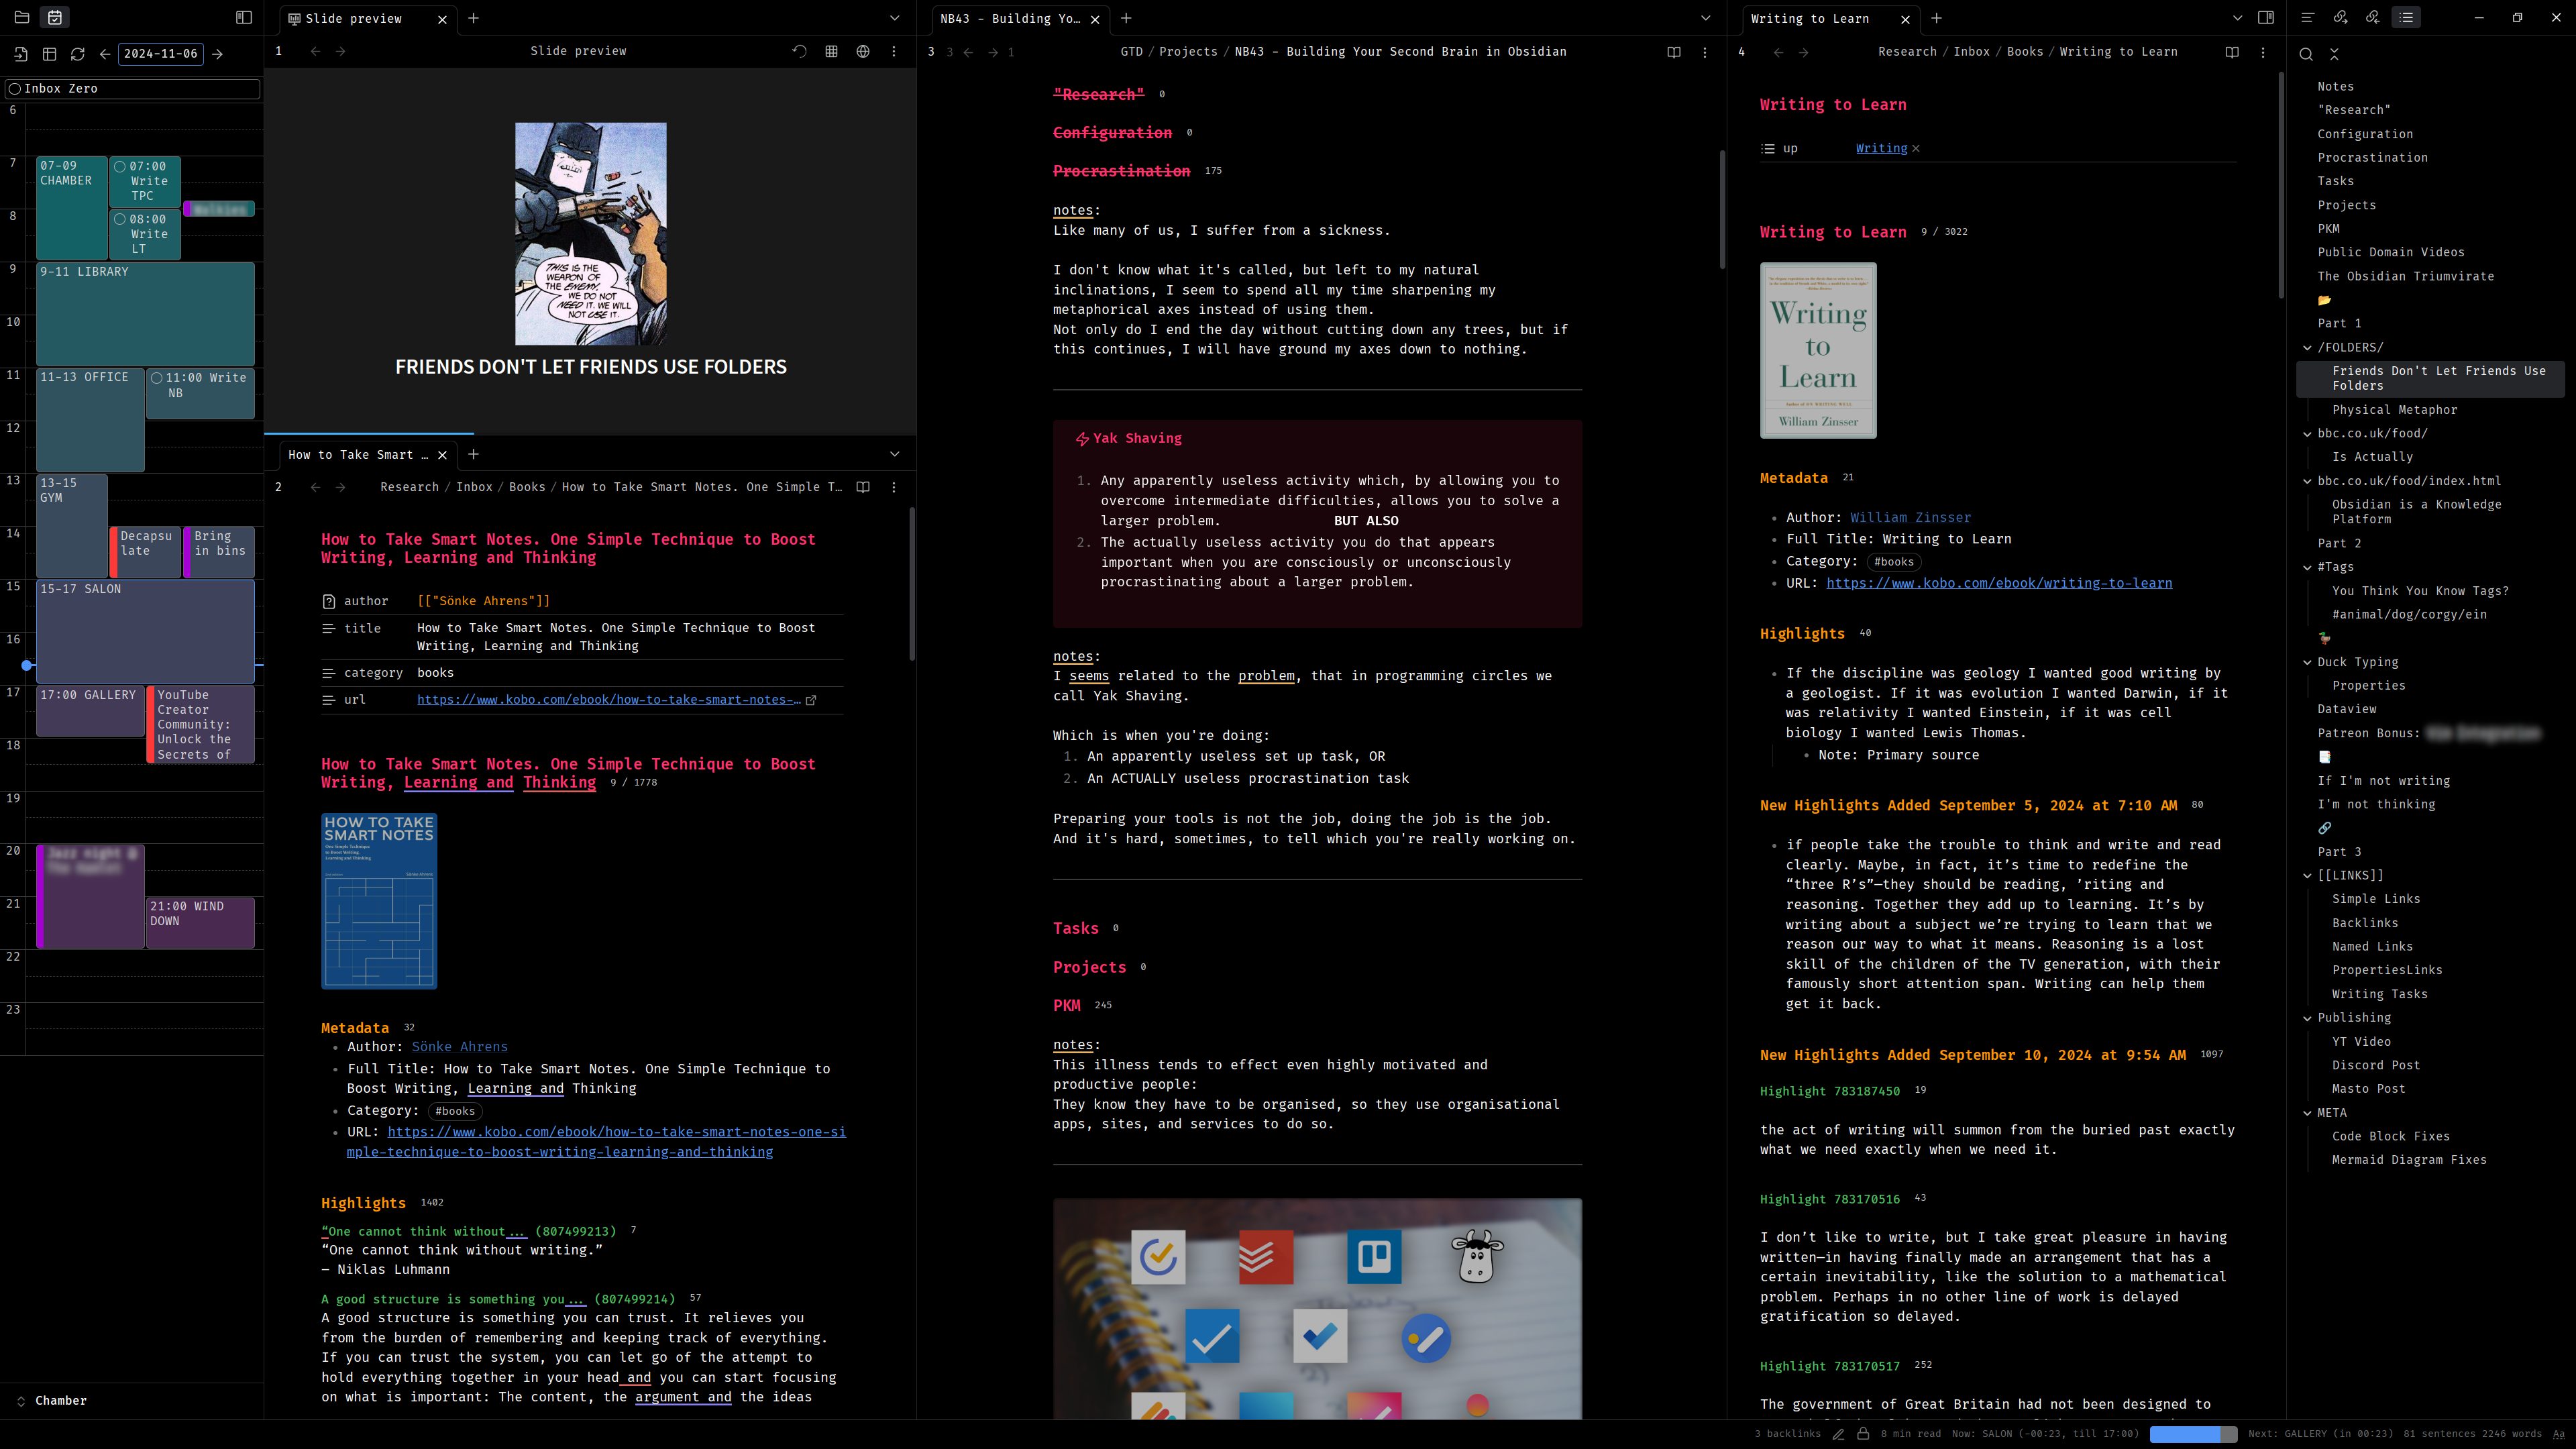Click the planner column layout icon
The width and height of the screenshot is (2576, 1449).
49,54
